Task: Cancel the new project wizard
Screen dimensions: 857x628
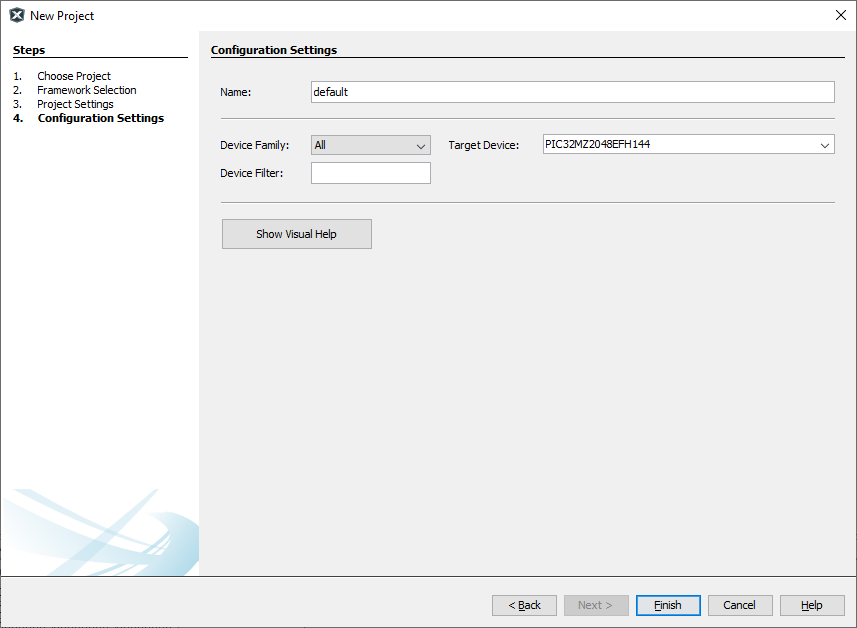Action: [740, 605]
